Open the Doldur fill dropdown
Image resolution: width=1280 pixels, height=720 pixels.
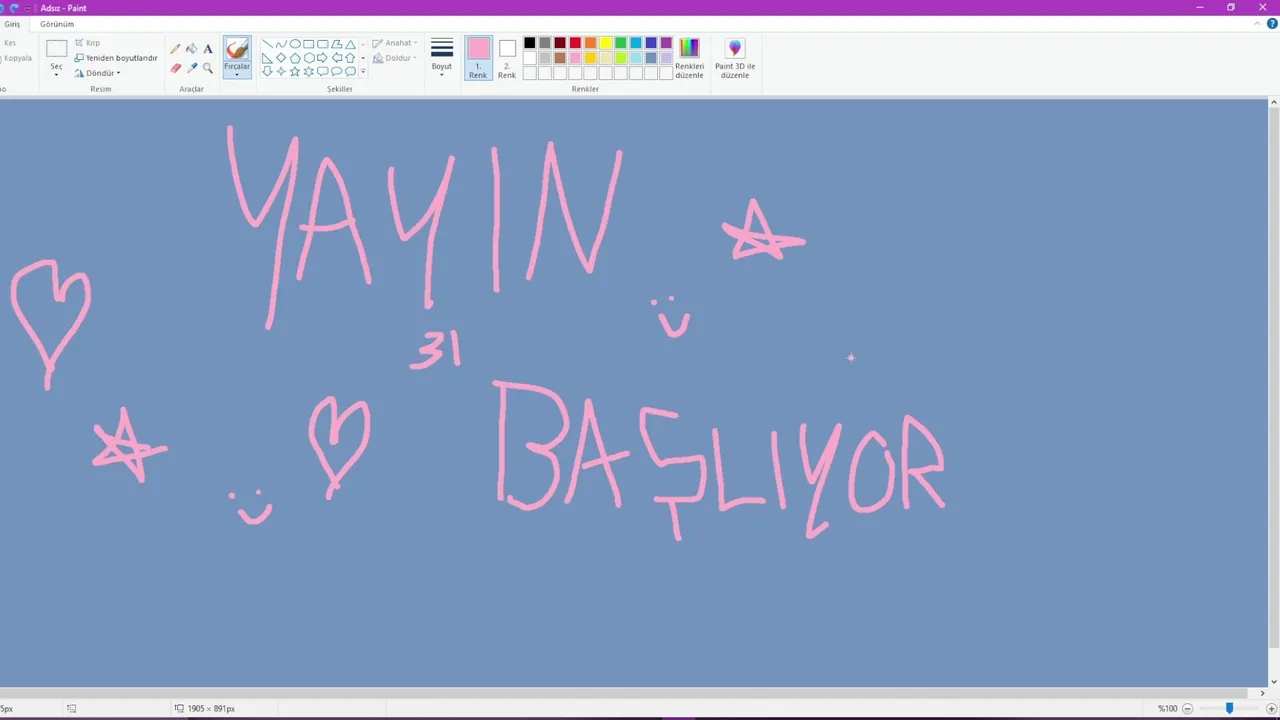395,58
